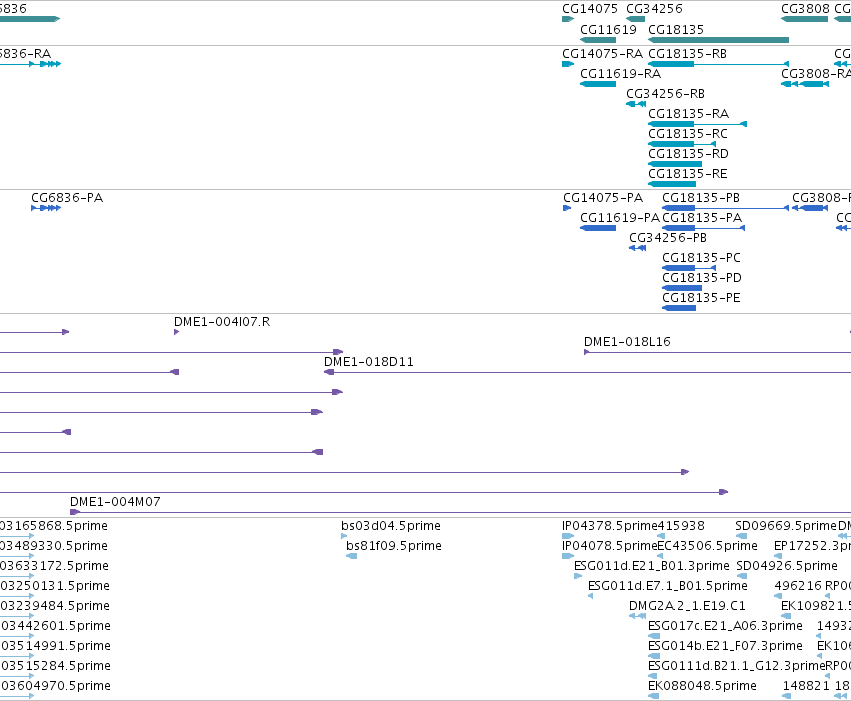This screenshot has width=851, height=701.
Task: Select EST 03514991.5prime
Action: point(55,647)
